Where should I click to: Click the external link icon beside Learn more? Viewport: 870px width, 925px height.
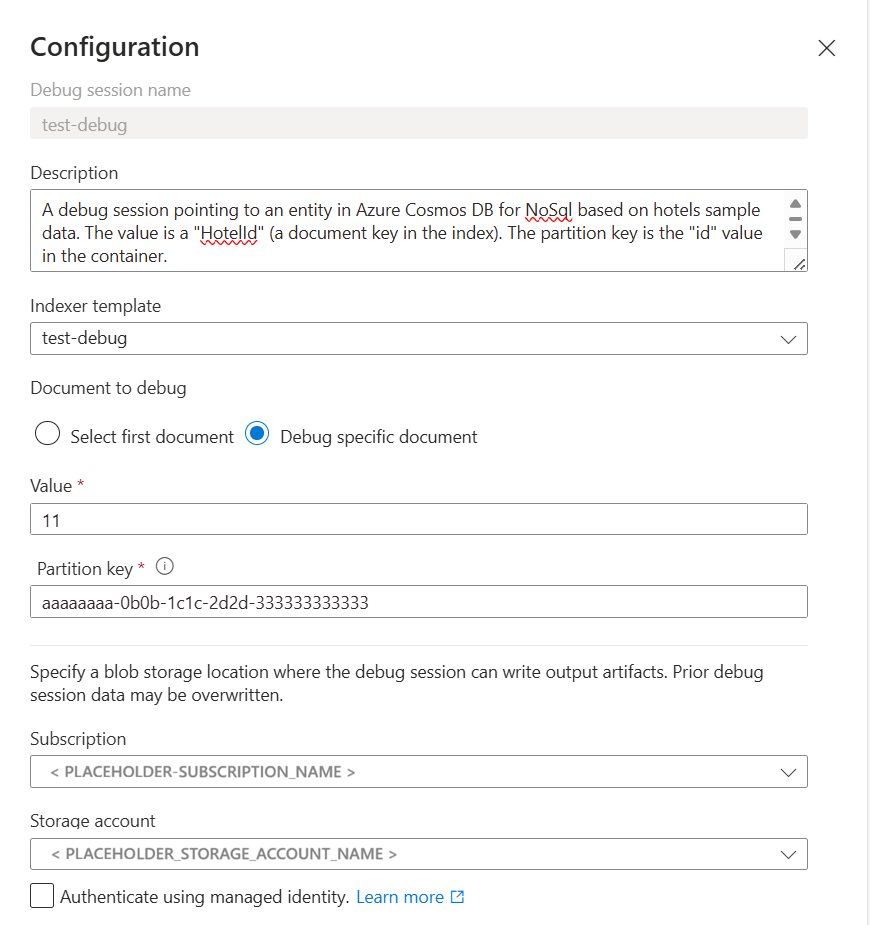tap(458, 897)
